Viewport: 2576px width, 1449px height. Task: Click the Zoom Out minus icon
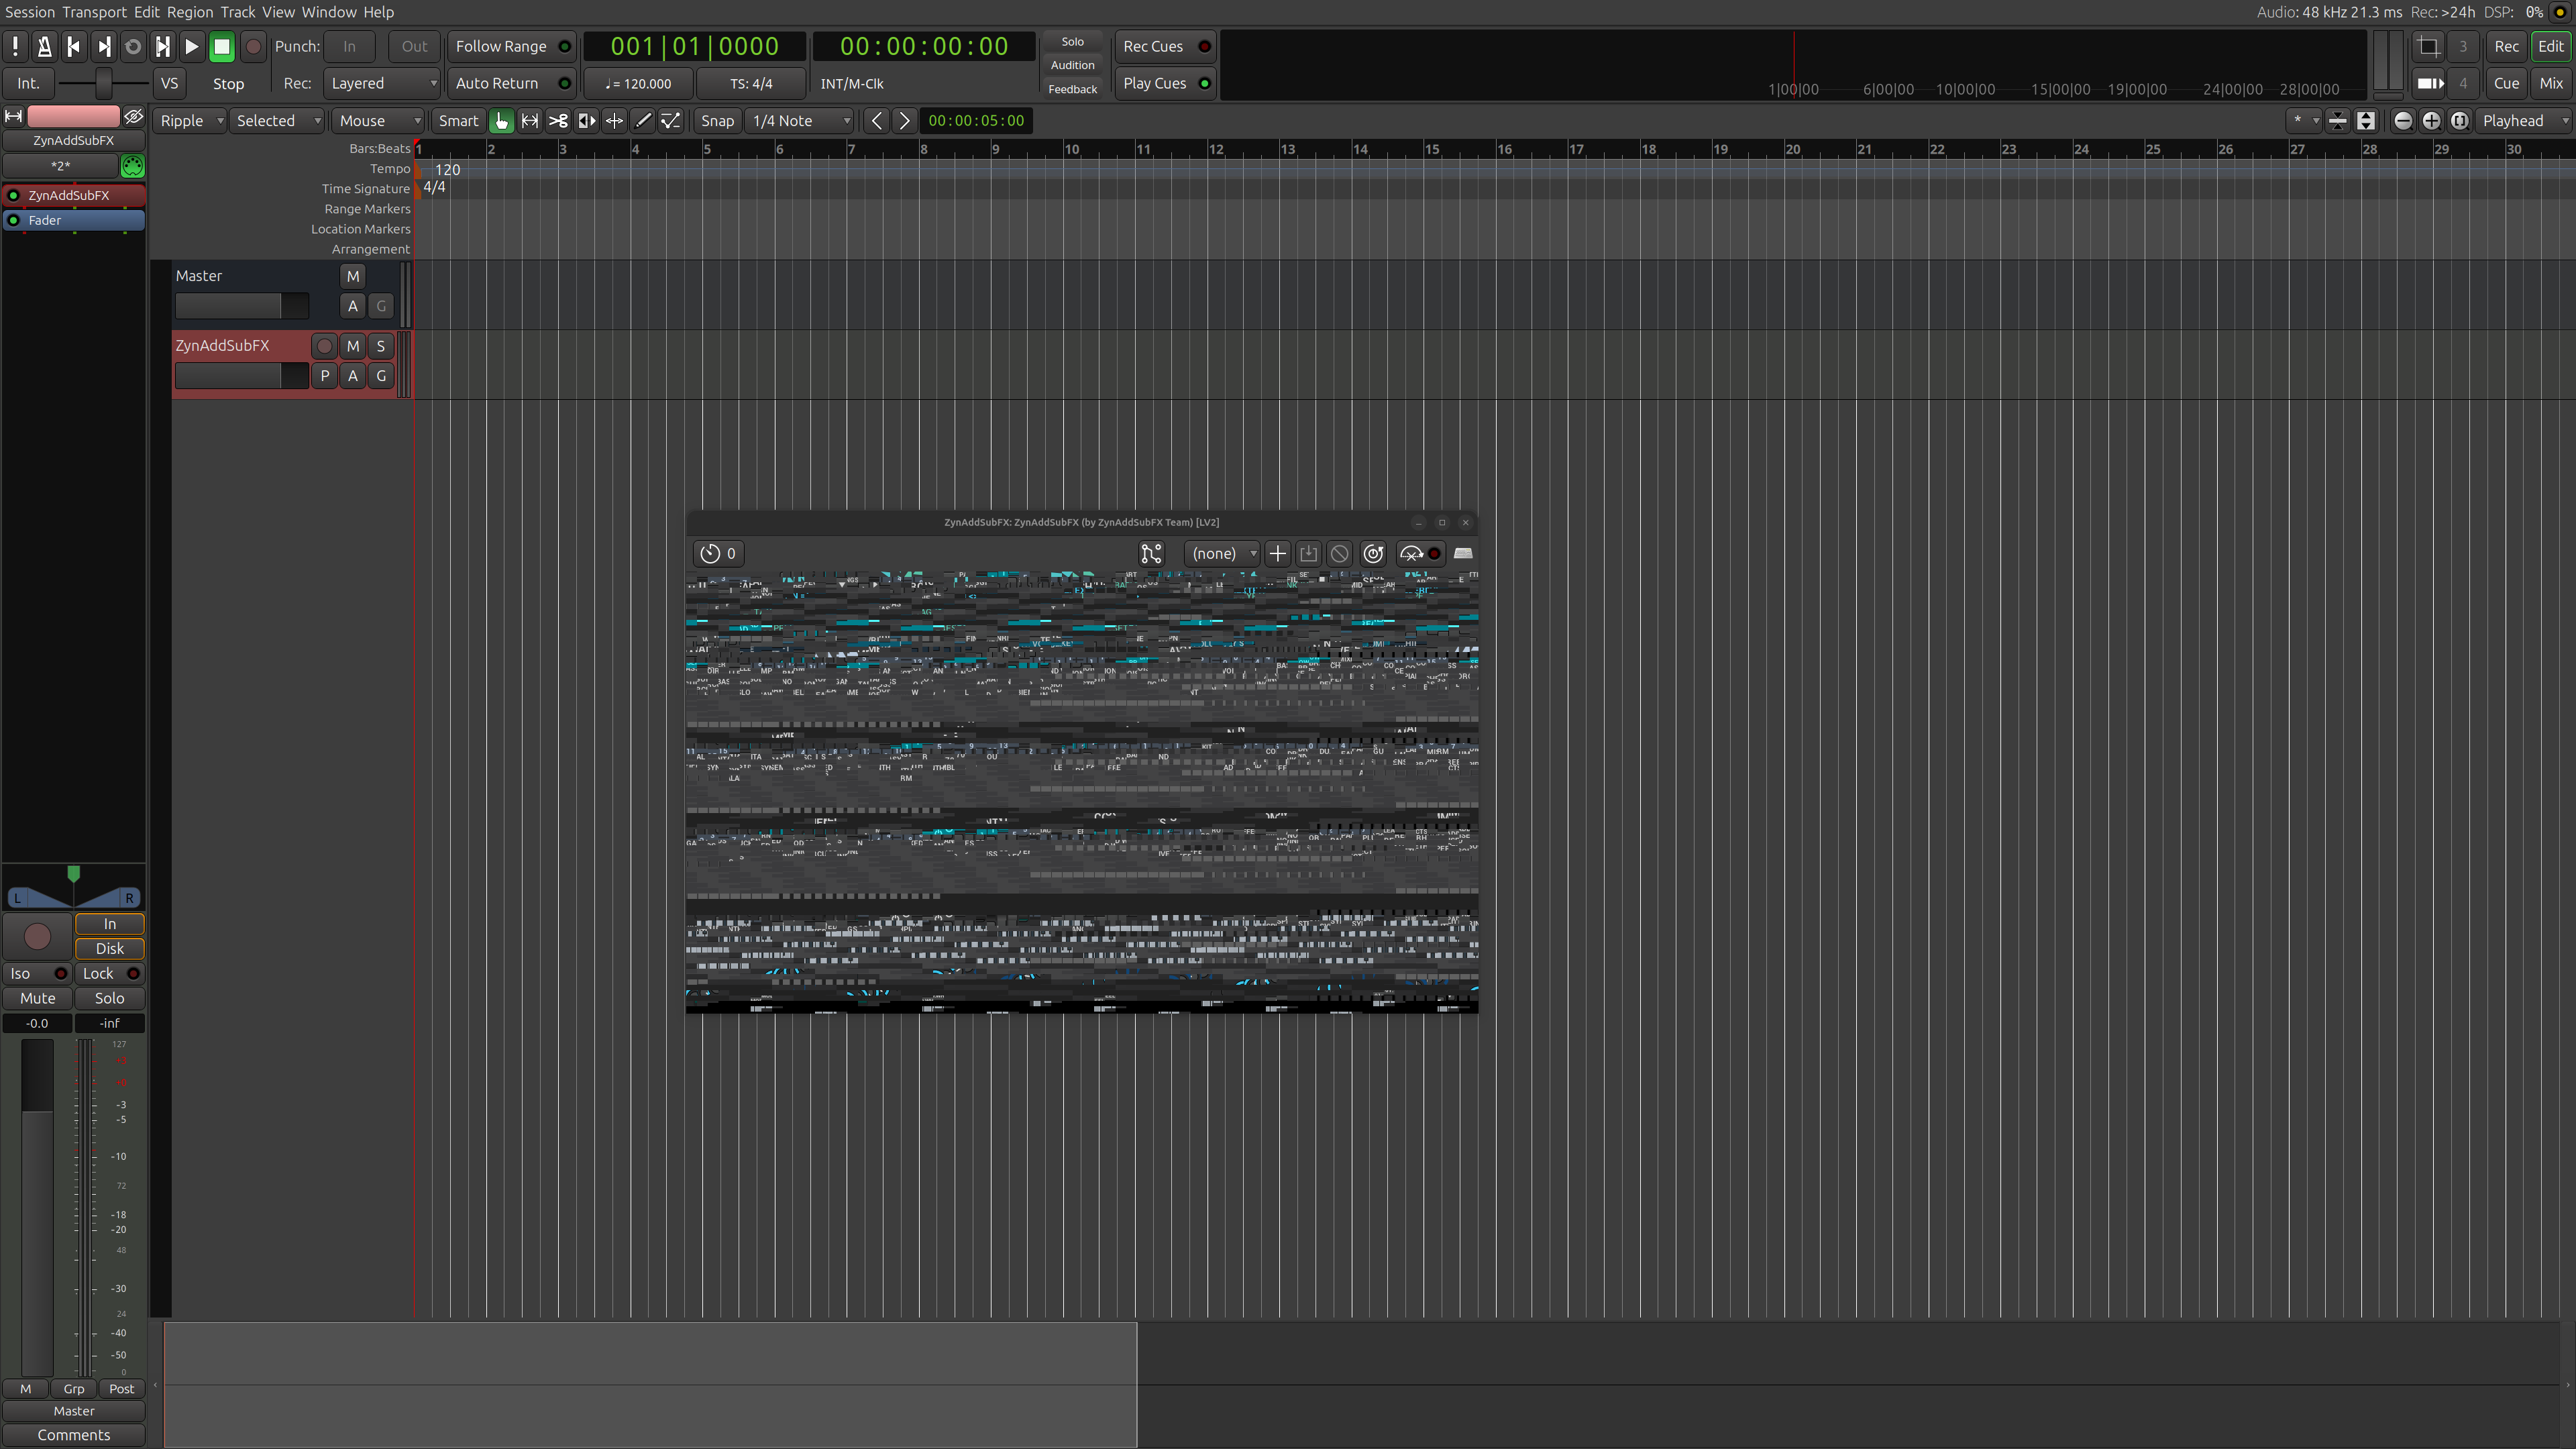[2402, 121]
